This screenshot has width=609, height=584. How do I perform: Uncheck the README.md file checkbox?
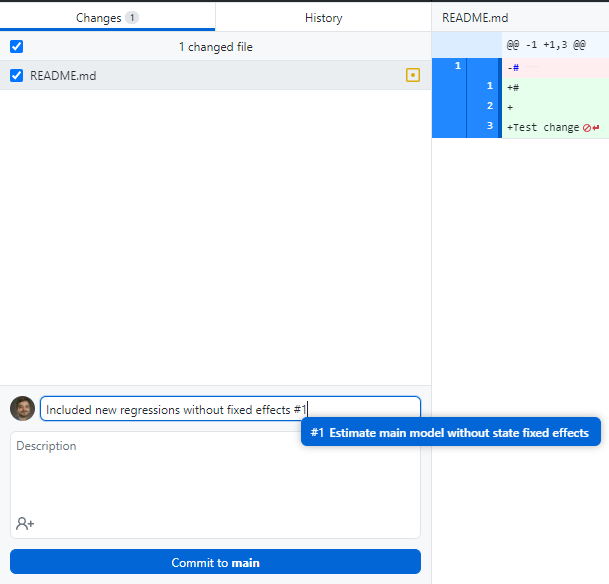pos(16,75)
